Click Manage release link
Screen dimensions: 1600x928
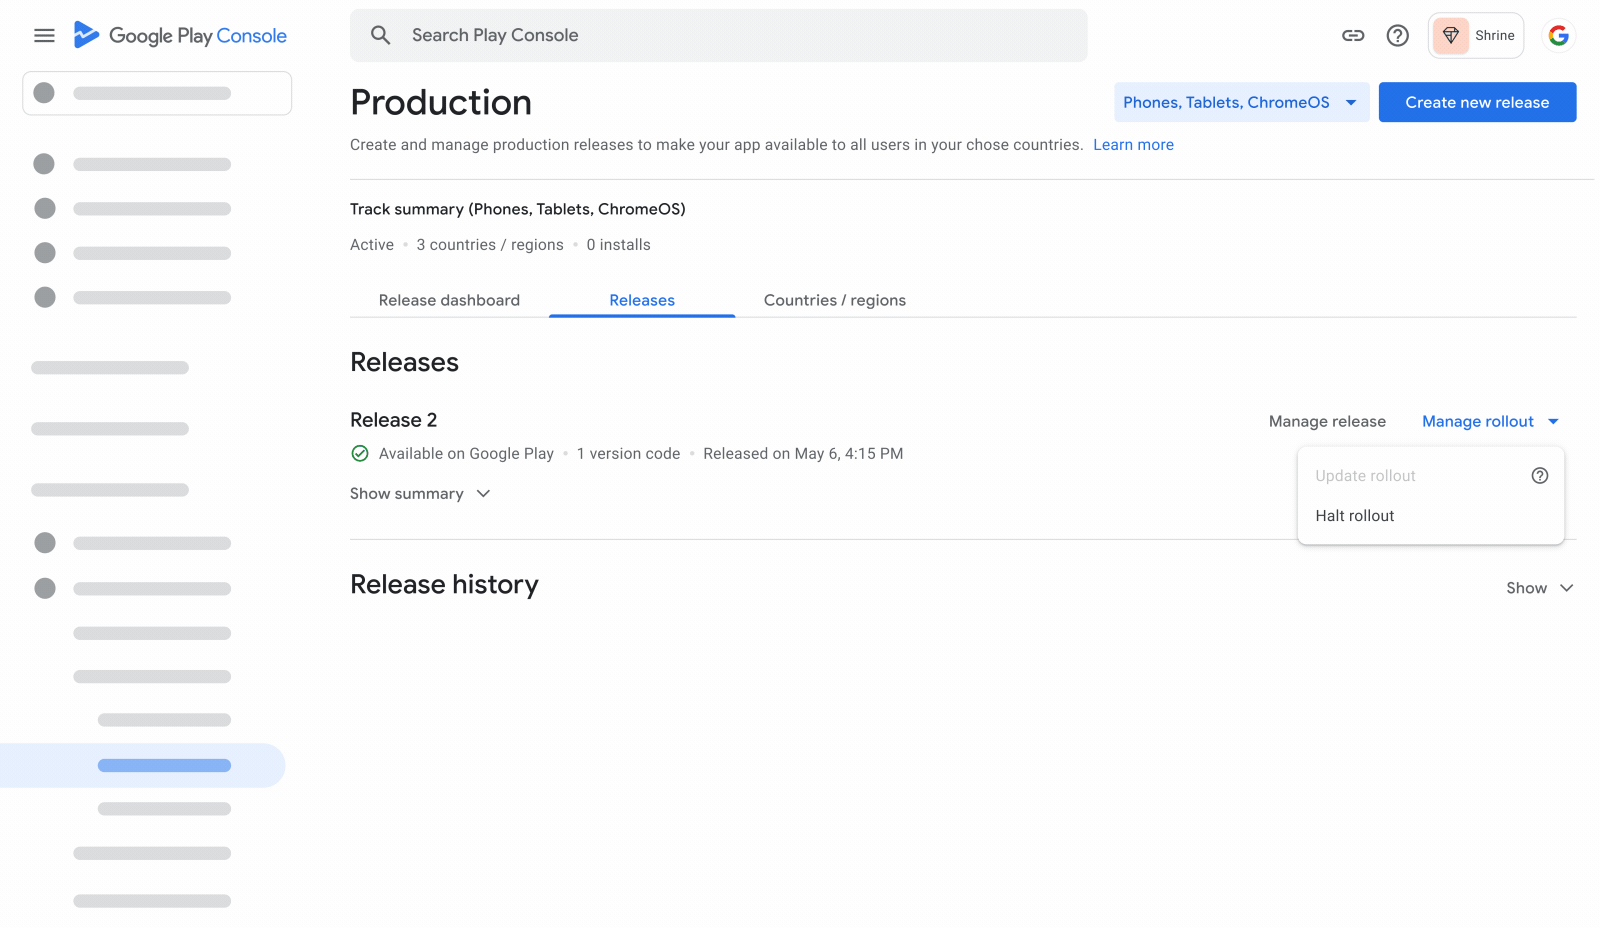(1327, 422)
